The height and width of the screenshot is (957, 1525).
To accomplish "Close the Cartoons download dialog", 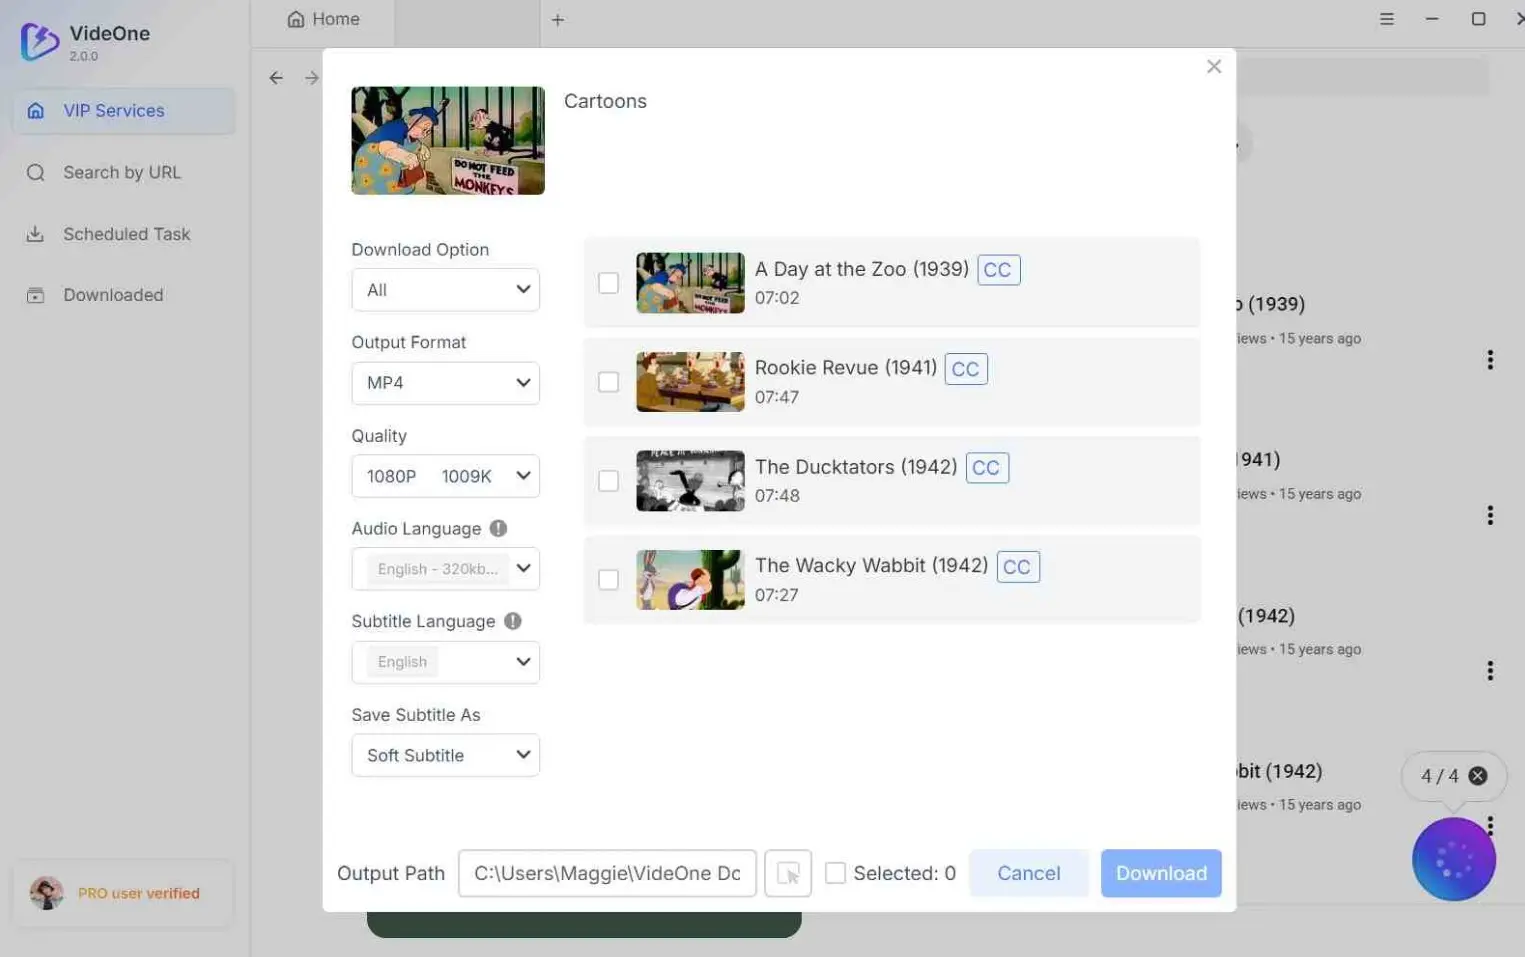I will (x=1214, y=66).
